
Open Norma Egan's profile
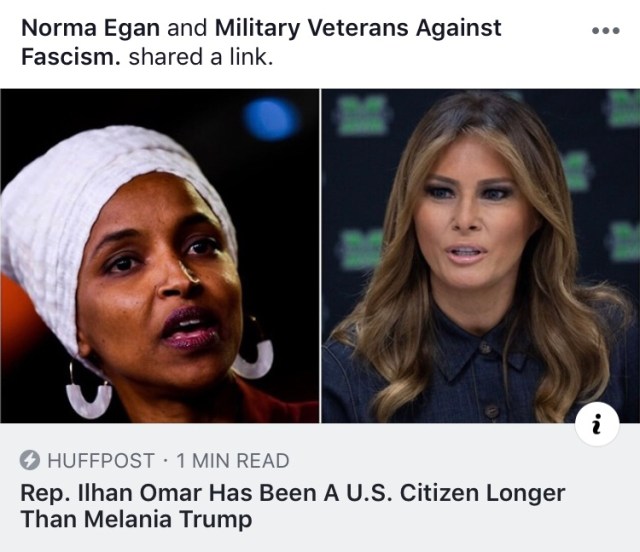pyautogui.click(x=91, y=28)
